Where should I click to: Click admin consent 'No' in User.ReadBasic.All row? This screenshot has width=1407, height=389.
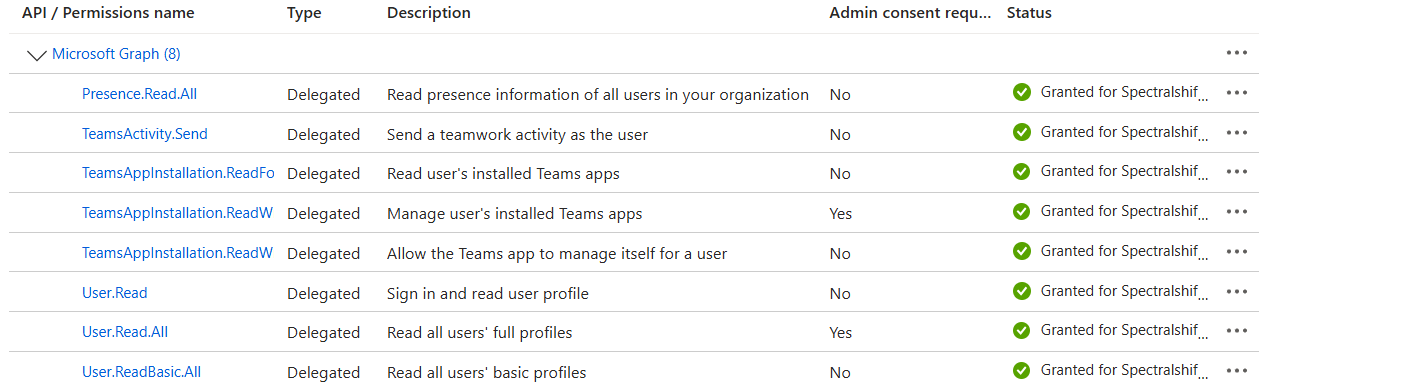[840, 372]
